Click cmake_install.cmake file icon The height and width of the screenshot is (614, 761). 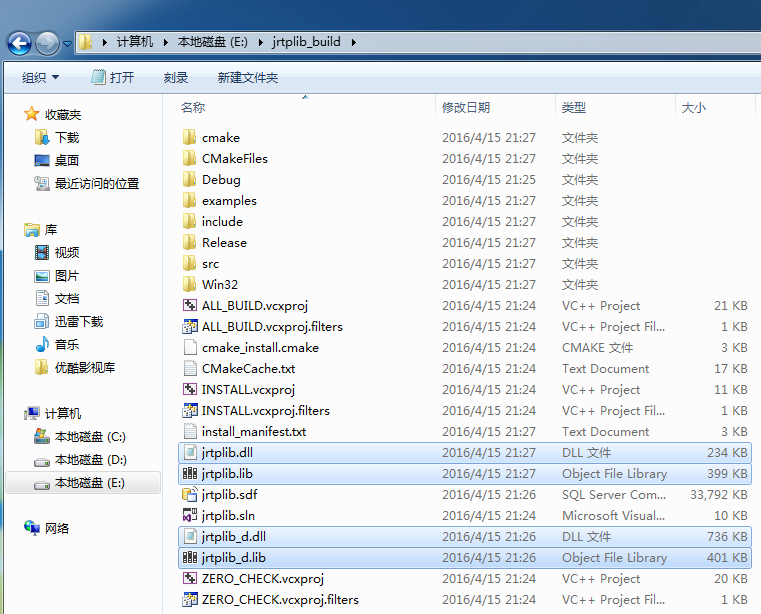(x=190, y=348)
